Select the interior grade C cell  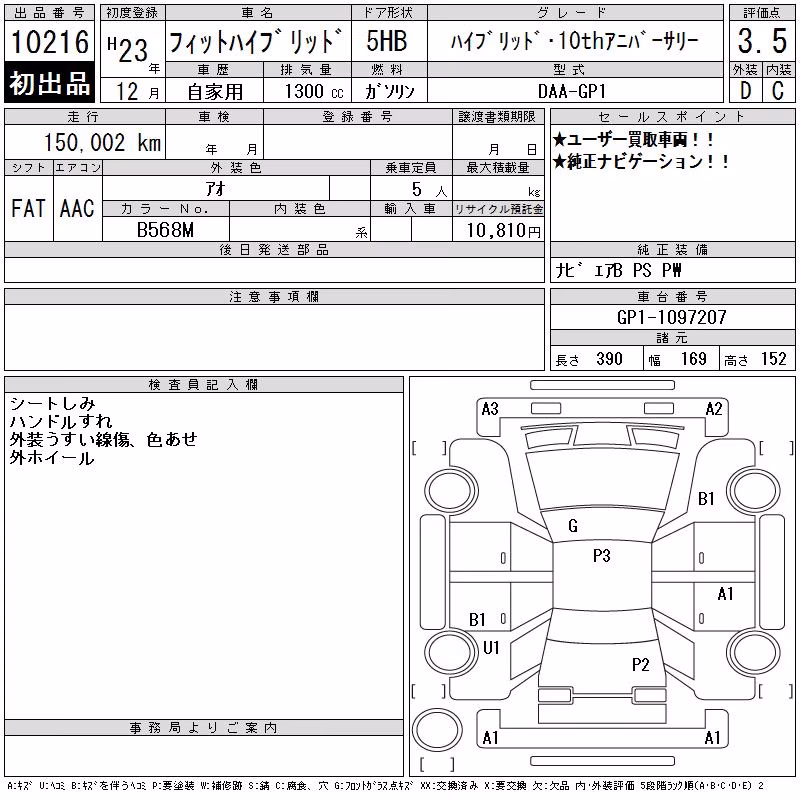click(x=778, y=91)
